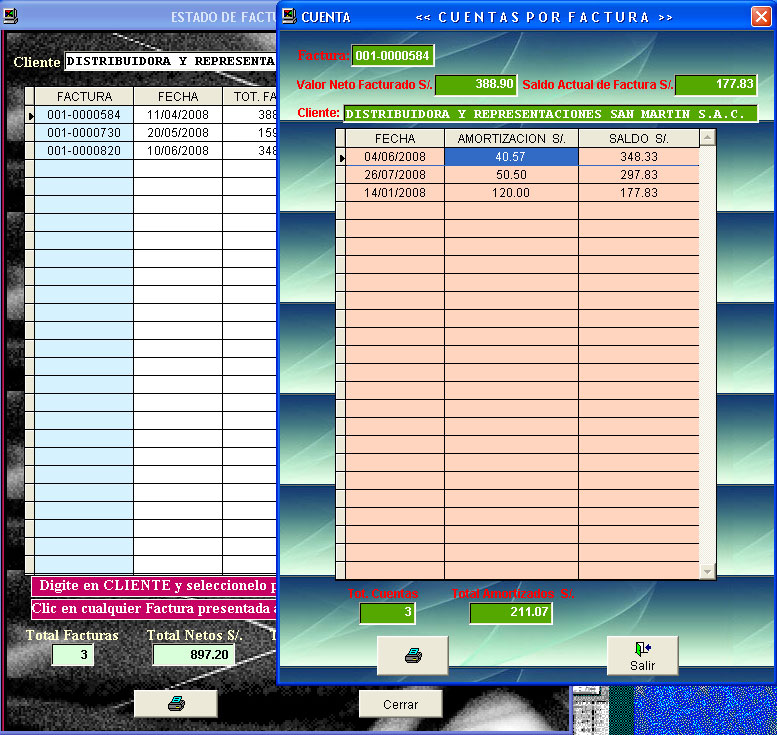Screen dimensions: 777x735
Task: Click the AMORTIZACION S/. column header
Action: coord(511,138)
